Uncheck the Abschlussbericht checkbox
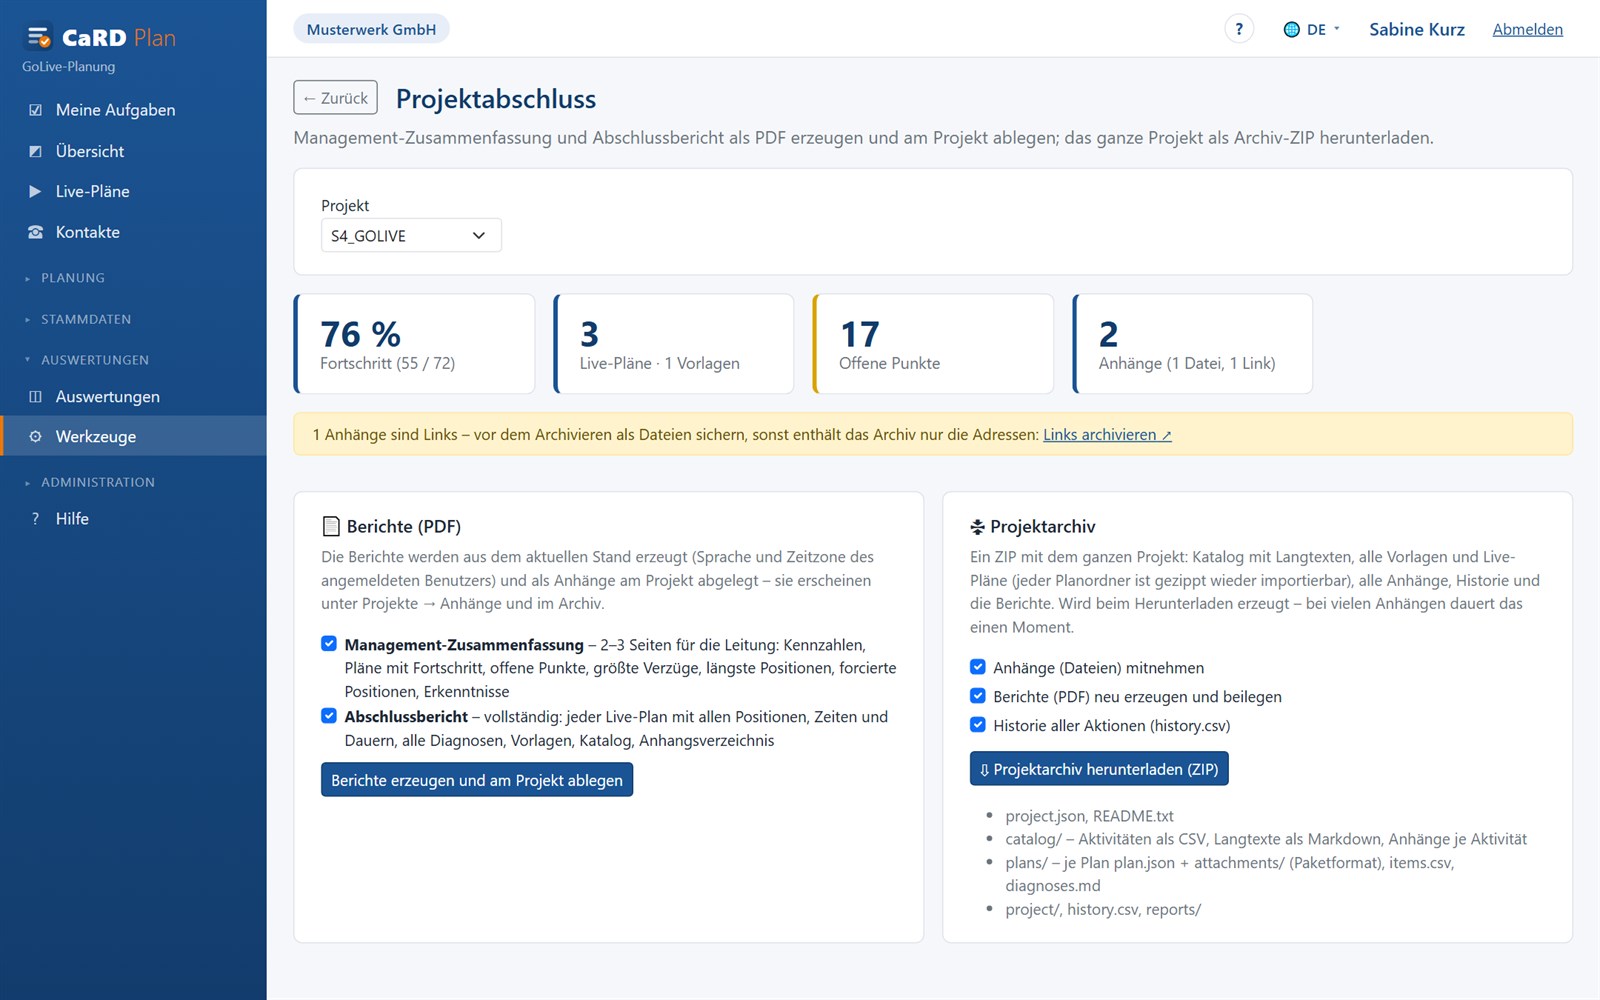This screenshot has height=1000, width=1600. coord(329,716)
